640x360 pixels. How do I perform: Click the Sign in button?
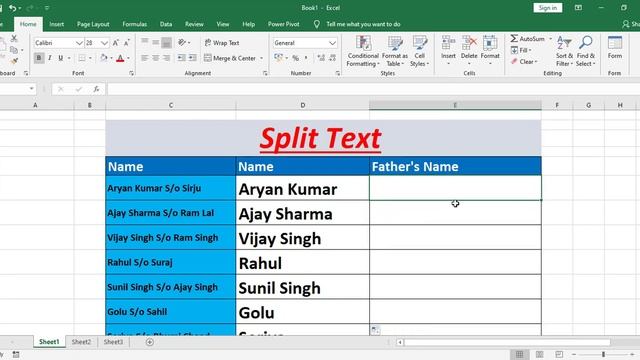[x=547, y=8]
